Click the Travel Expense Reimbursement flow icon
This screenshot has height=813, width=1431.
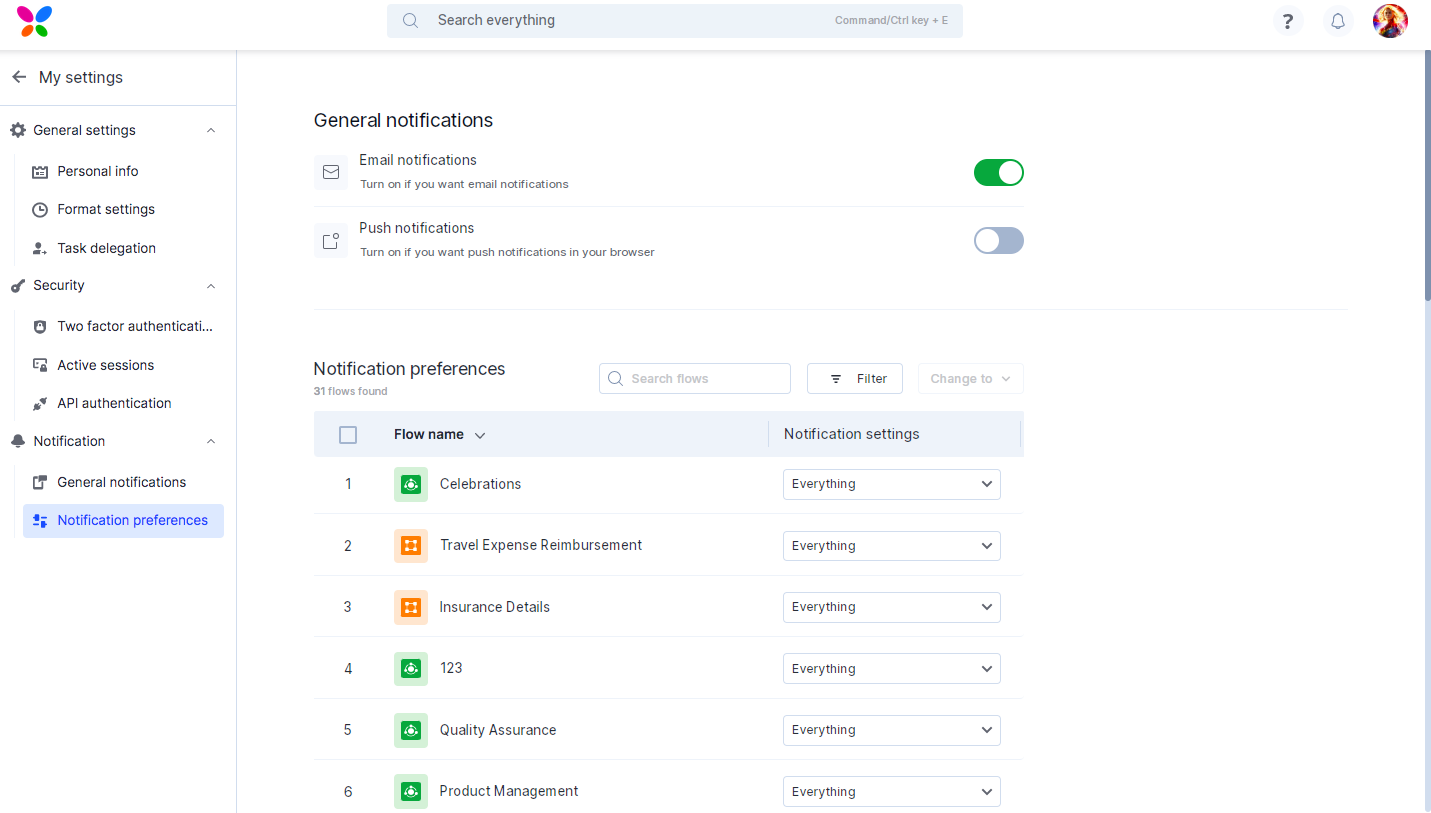point(411,546)
